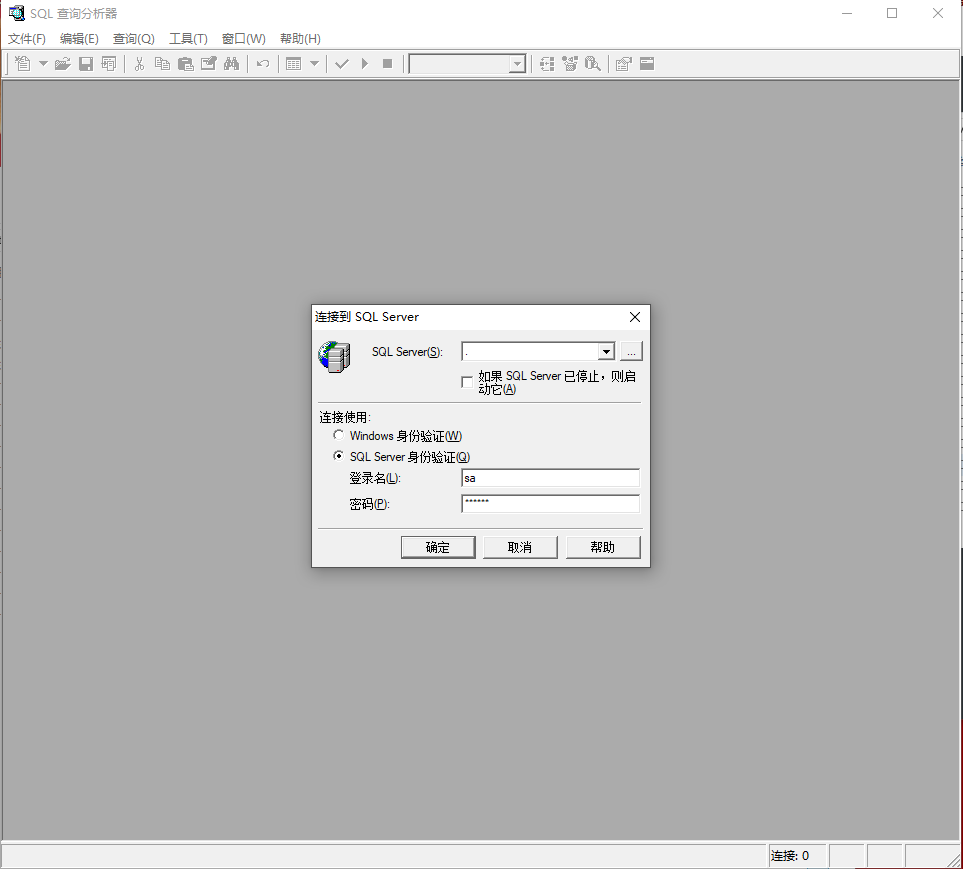The image size is (963, 869).
Task: Check 如果 SQL Server 已停止，则启动它
Action: (x=466, y=381)
